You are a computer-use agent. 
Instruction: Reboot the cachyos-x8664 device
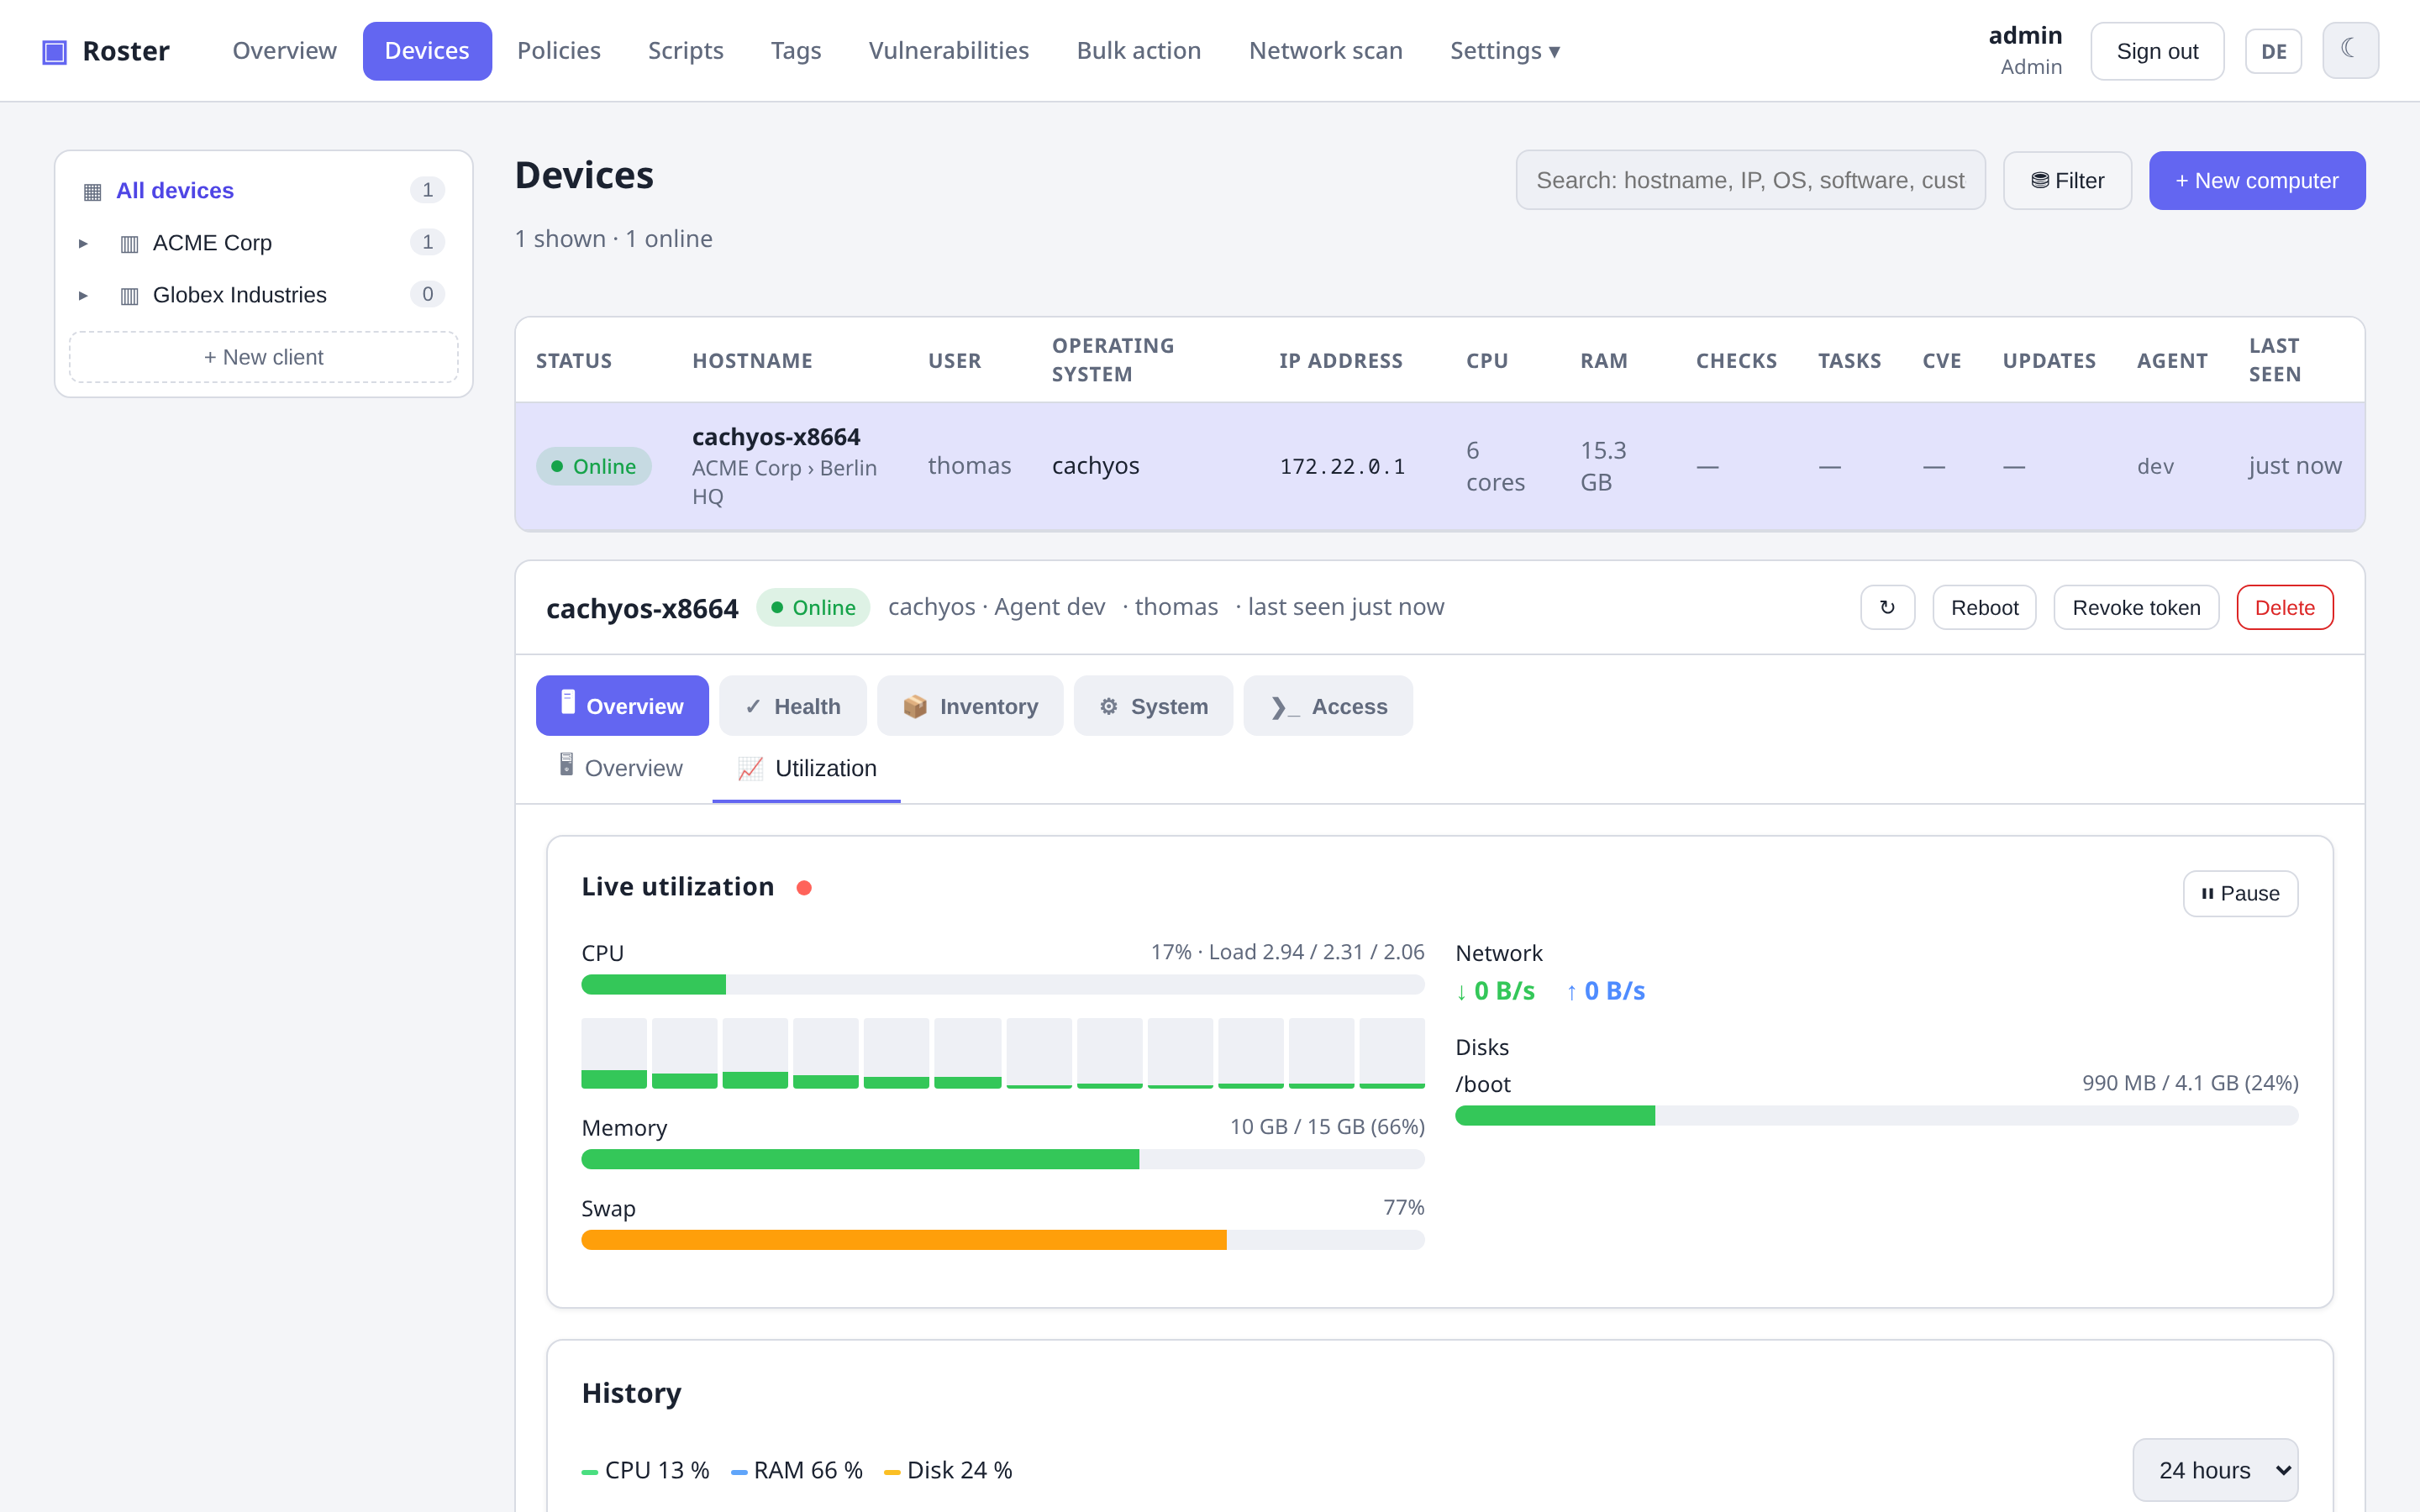[1984, 607]
